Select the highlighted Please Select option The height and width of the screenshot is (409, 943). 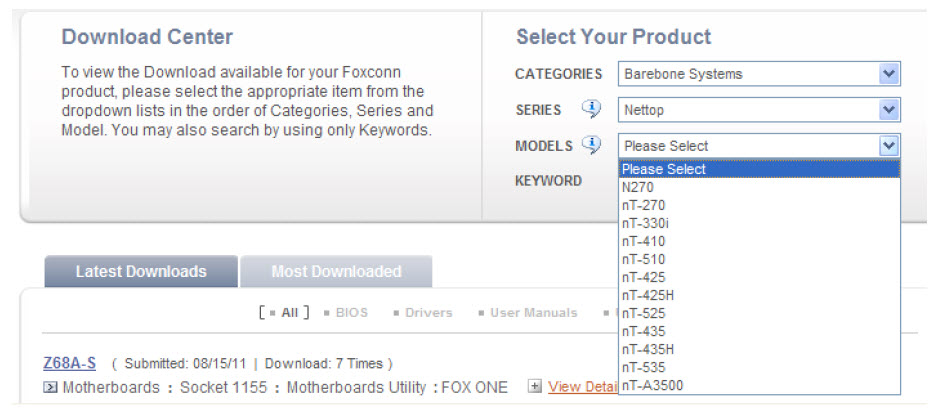(x=759, y=169)
